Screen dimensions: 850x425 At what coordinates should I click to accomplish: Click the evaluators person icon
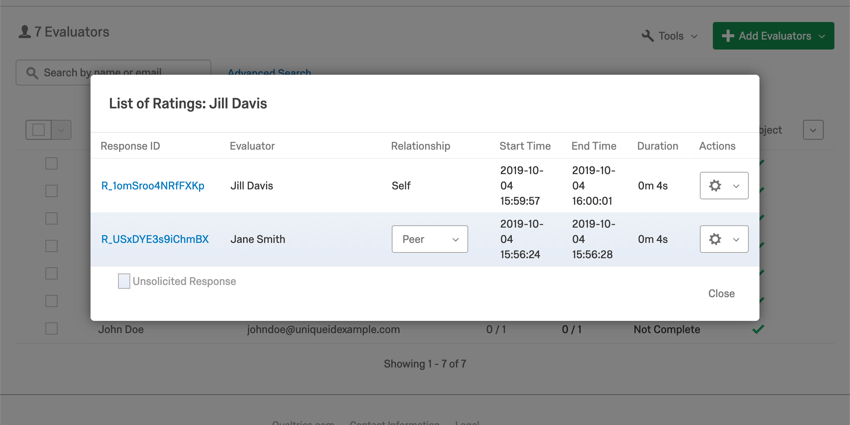point(25,32)
